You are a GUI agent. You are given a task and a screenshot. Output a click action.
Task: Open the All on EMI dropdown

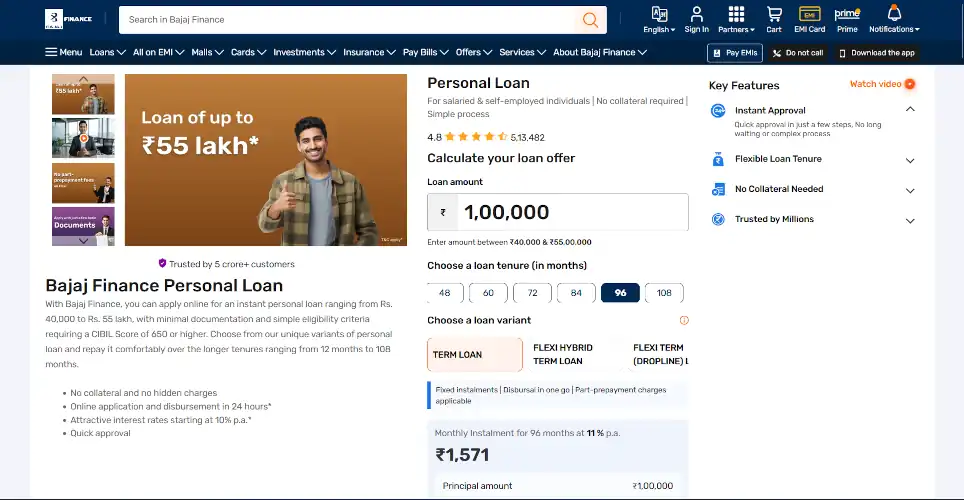(x=159, y=52)
